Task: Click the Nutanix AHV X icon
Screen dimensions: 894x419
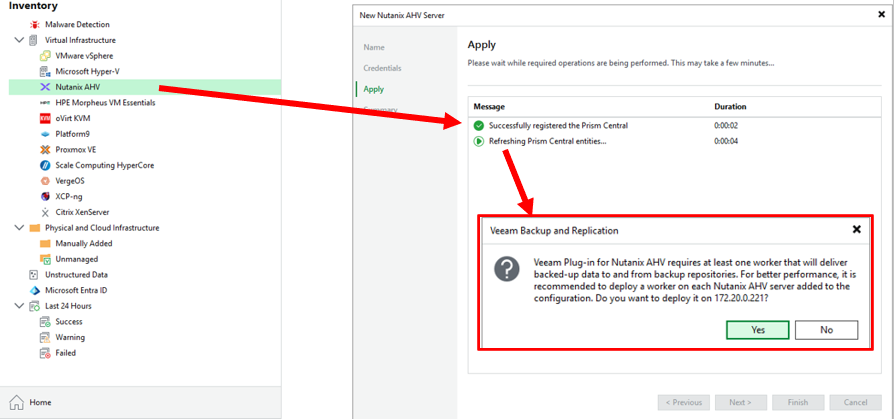Action: point(45,87)
